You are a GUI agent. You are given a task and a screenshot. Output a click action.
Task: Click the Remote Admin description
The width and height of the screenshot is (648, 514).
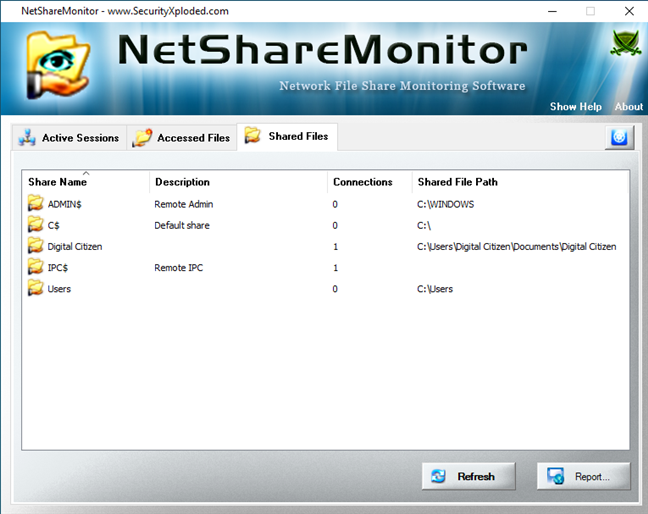pyautogui.click(x=183, y=204)
